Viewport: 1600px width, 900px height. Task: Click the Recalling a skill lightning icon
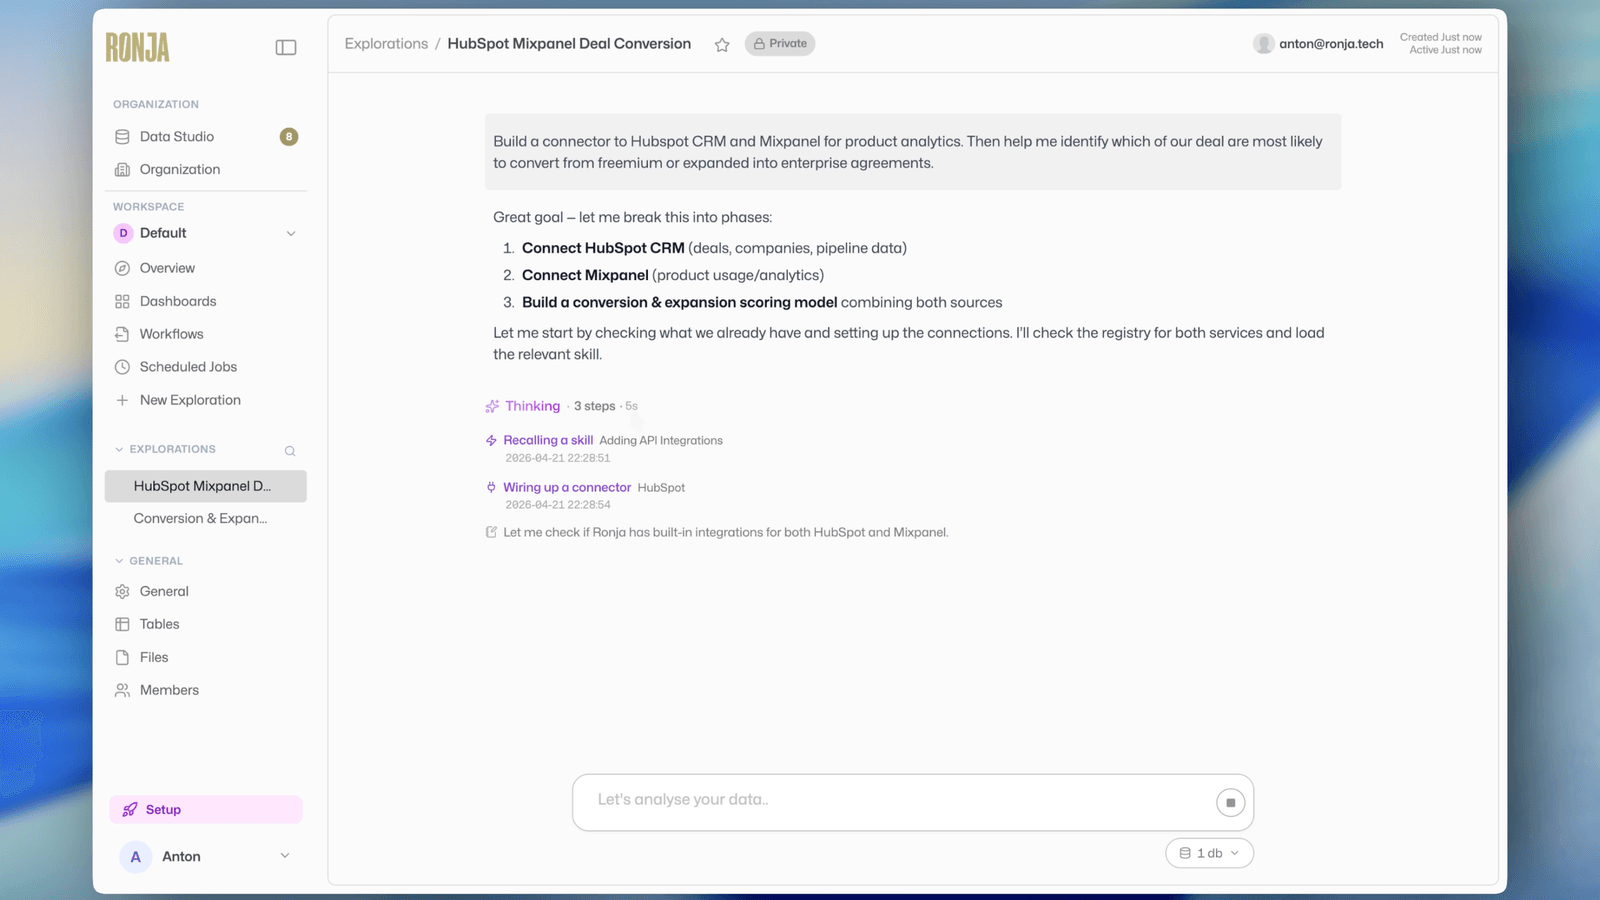pyautogui.click(x=491, y=440)
